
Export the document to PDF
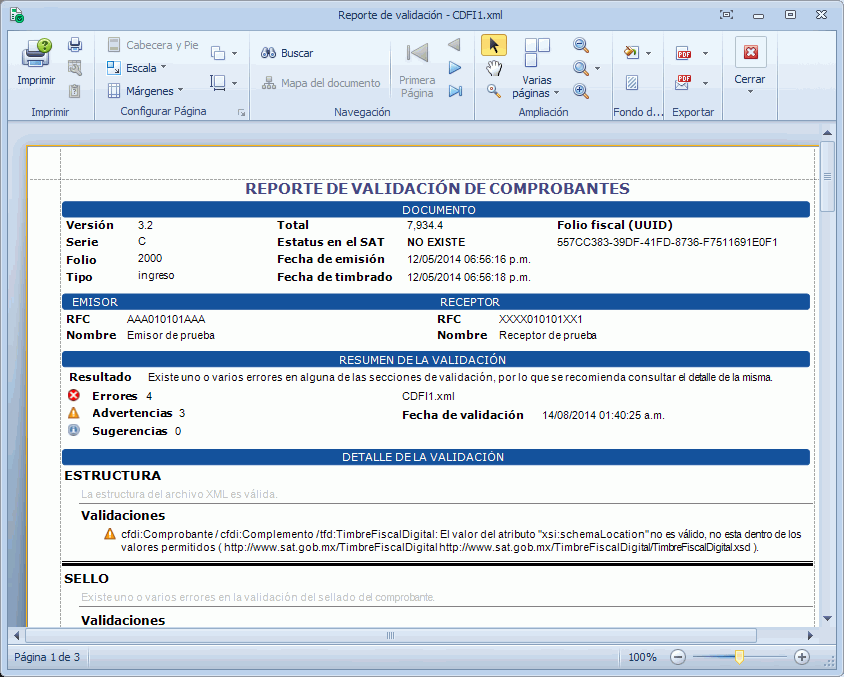[x=684, y=53]
